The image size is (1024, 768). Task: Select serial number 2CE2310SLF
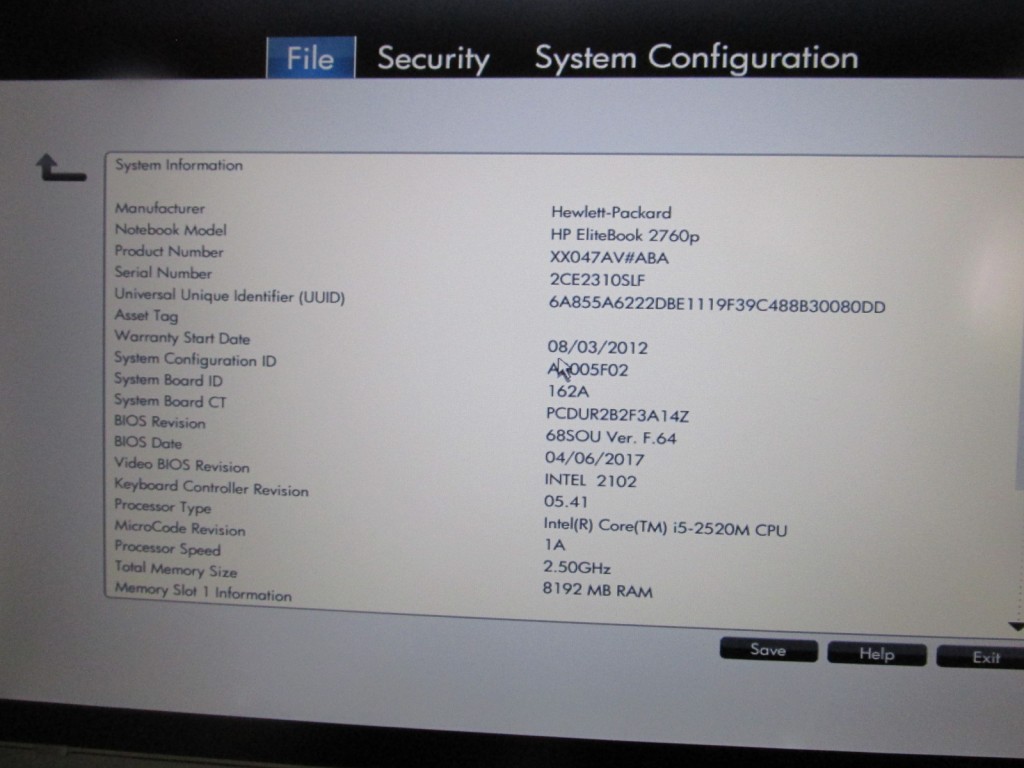tap(597, 280)
